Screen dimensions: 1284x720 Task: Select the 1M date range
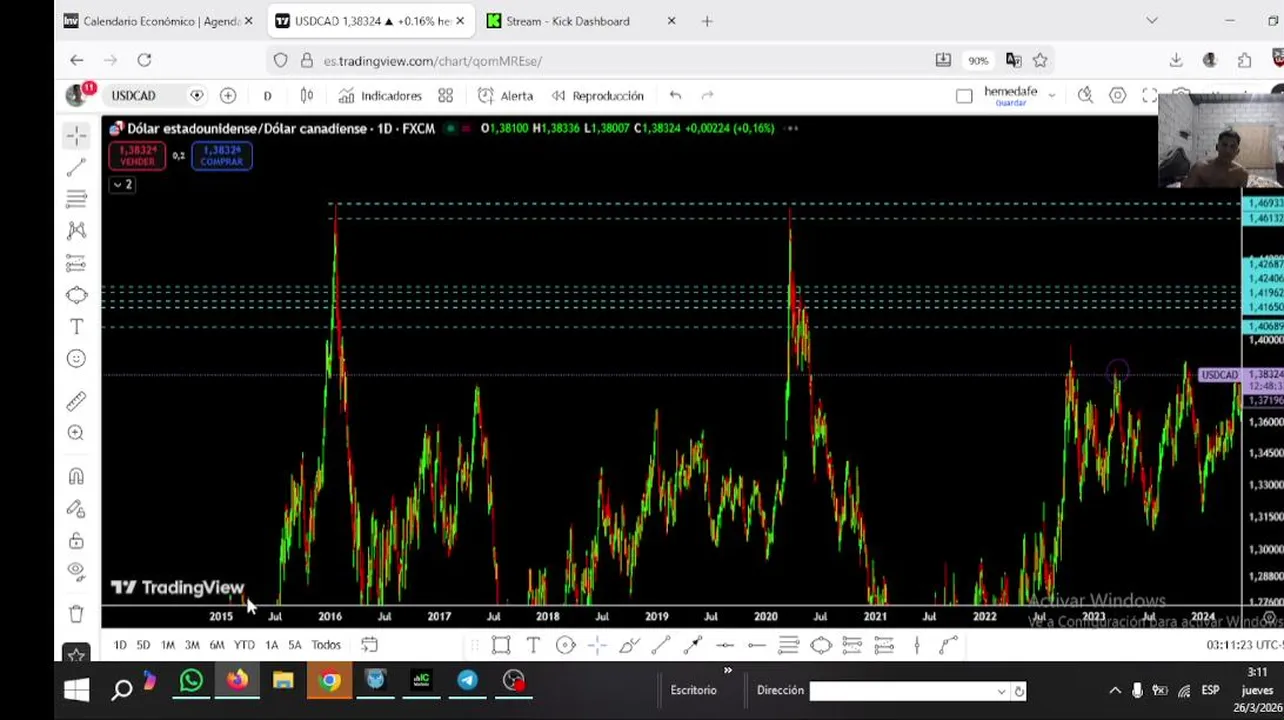pyautogui.click(x=168, y=645)
